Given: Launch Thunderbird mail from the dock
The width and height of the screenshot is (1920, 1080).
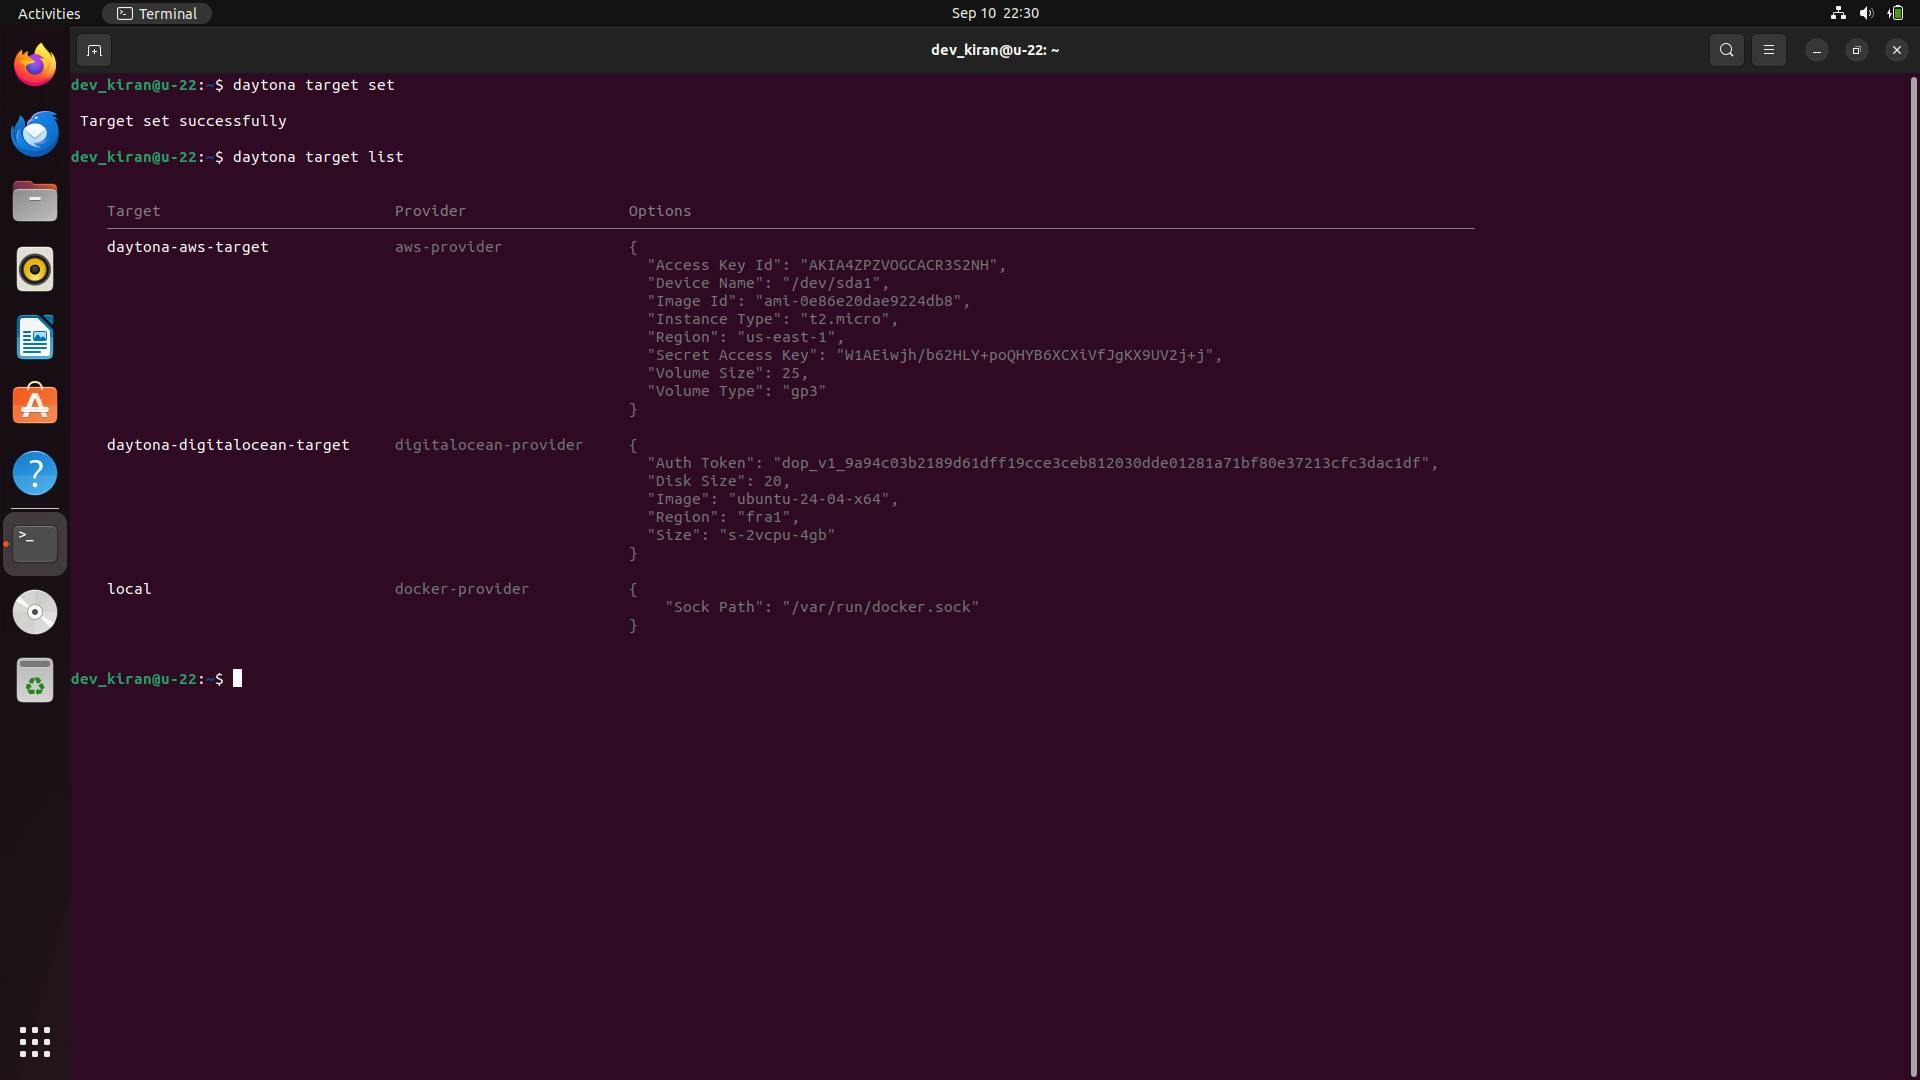Looking at the screenshot, I should coord(35,133).
